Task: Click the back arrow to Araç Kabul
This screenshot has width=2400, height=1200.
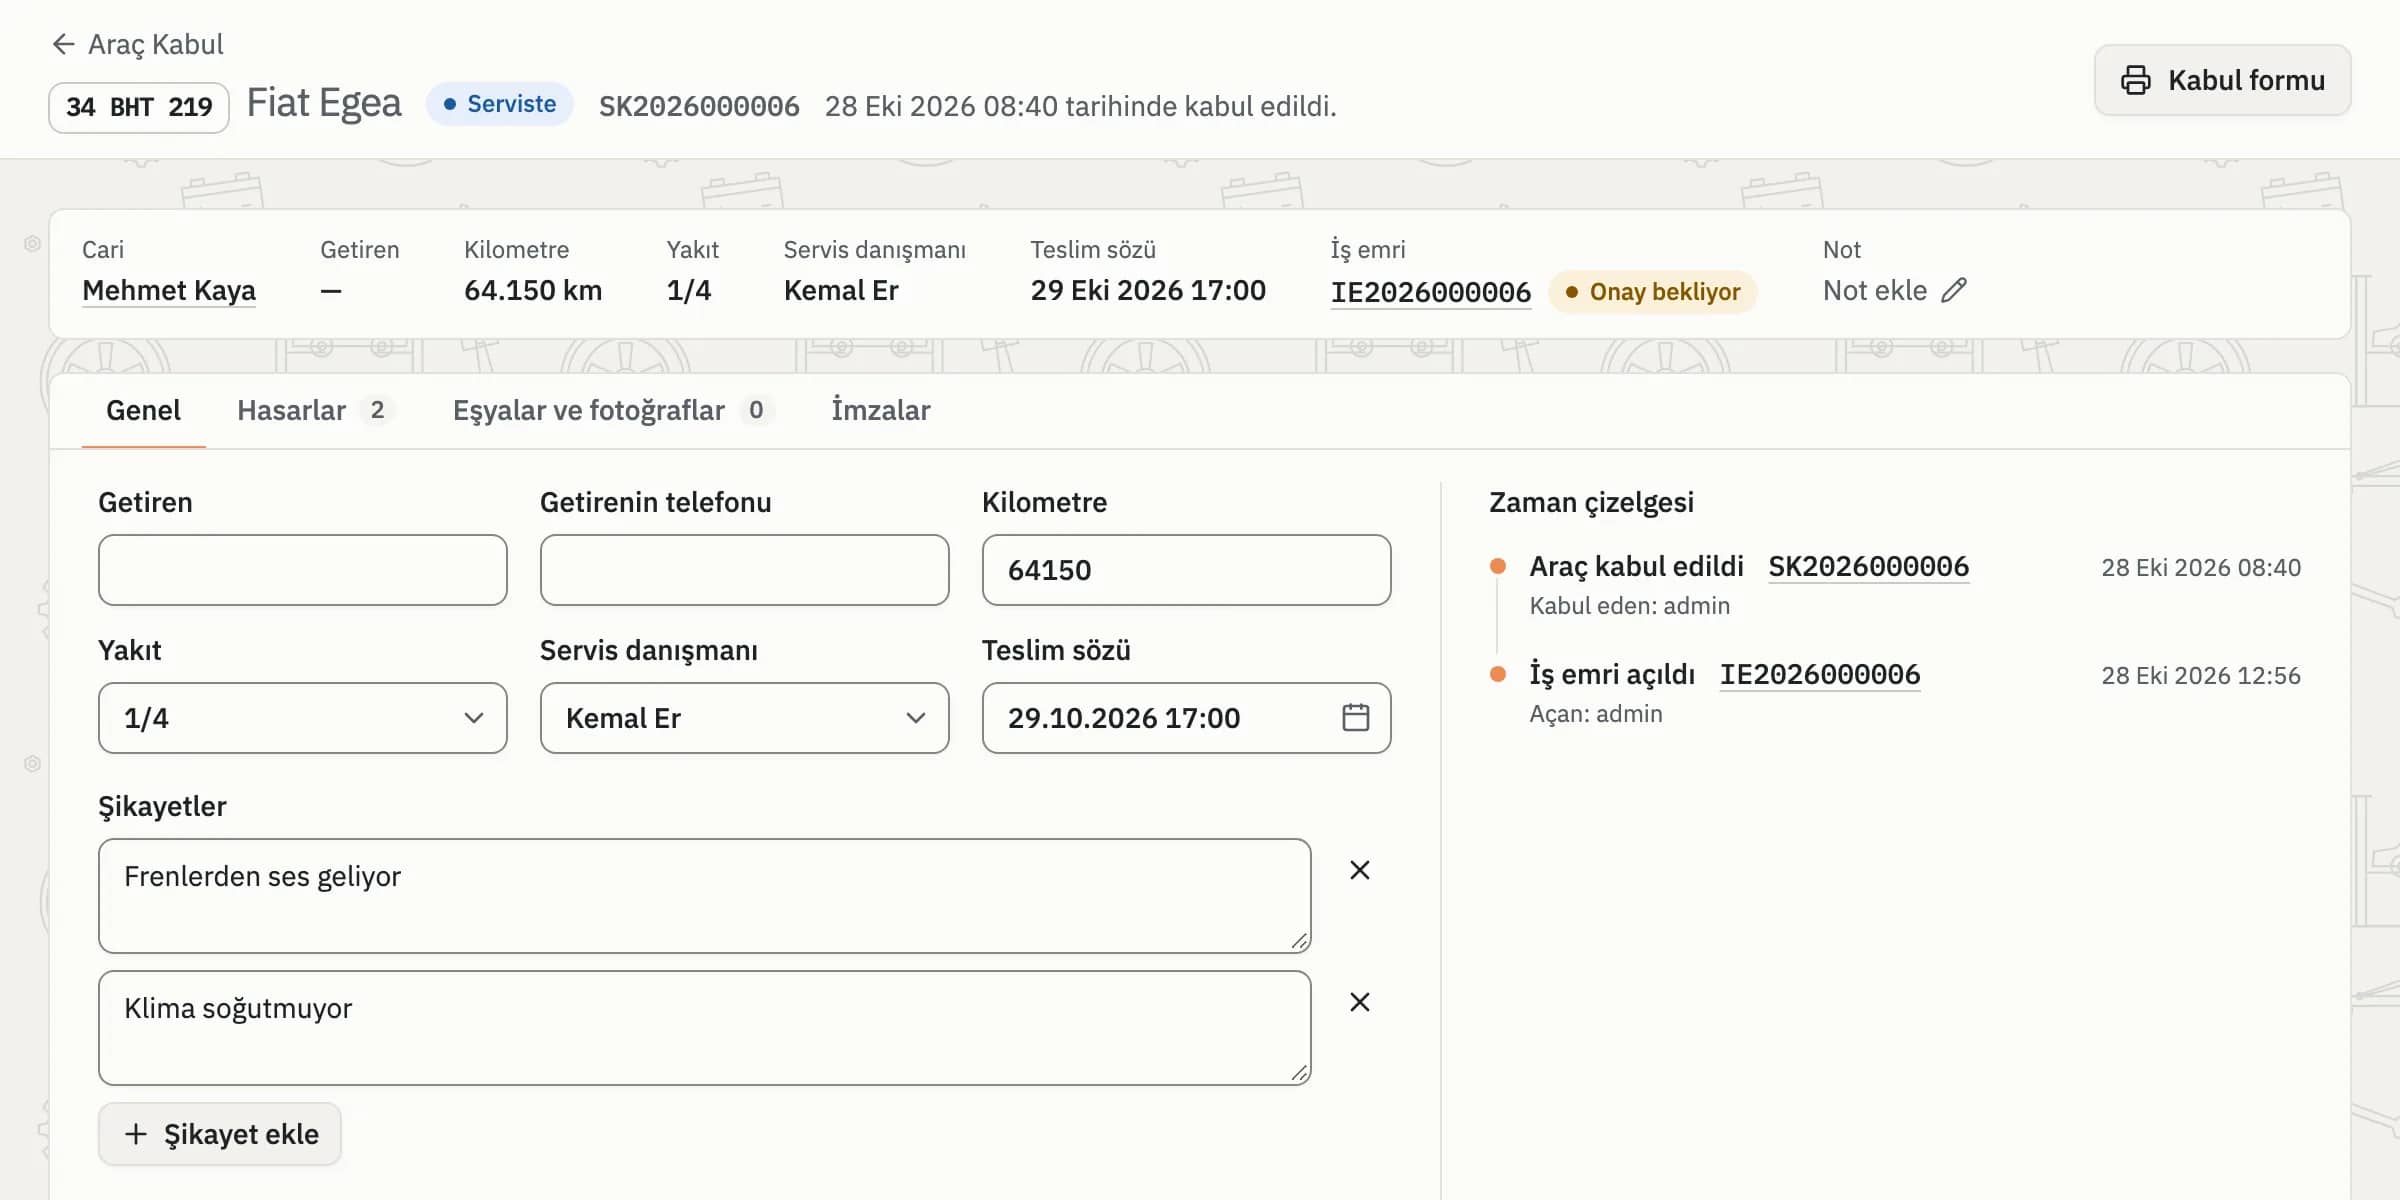Action: [x=63, y=44]
